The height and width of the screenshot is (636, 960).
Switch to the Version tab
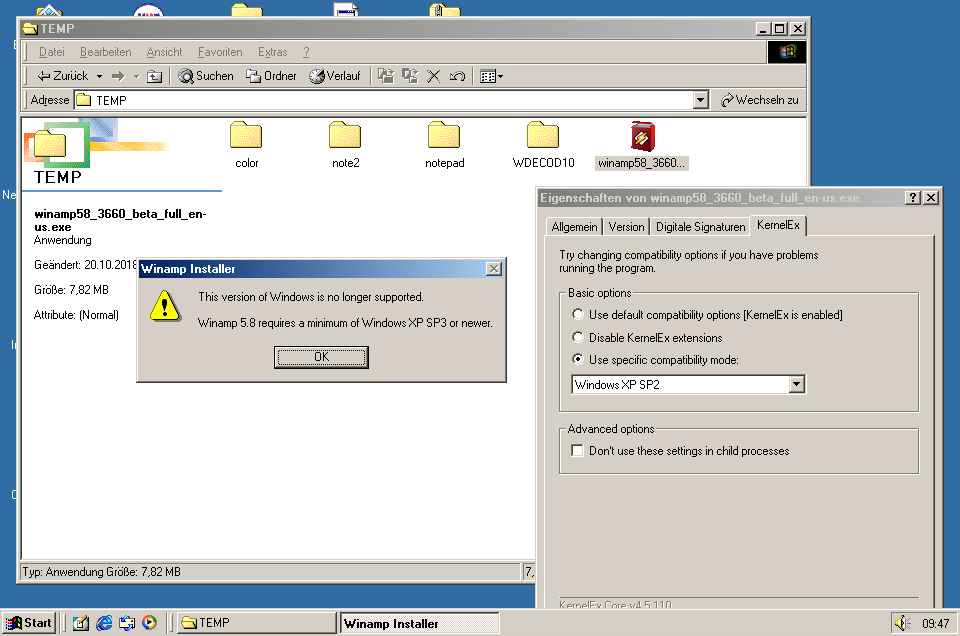pyautogui.click(x=626, y=226)
